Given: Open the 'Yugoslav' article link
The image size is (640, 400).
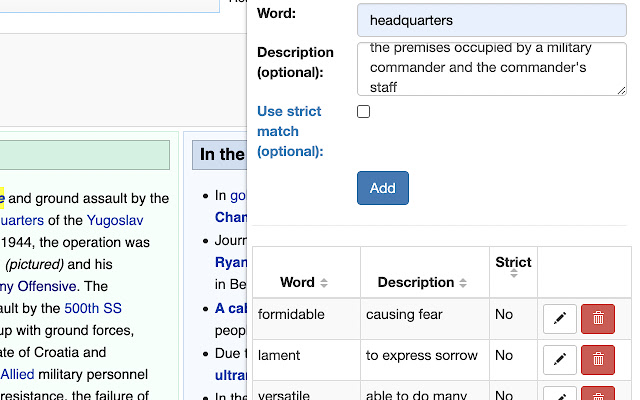Looking at the screenshot, I should click(115, 220).
